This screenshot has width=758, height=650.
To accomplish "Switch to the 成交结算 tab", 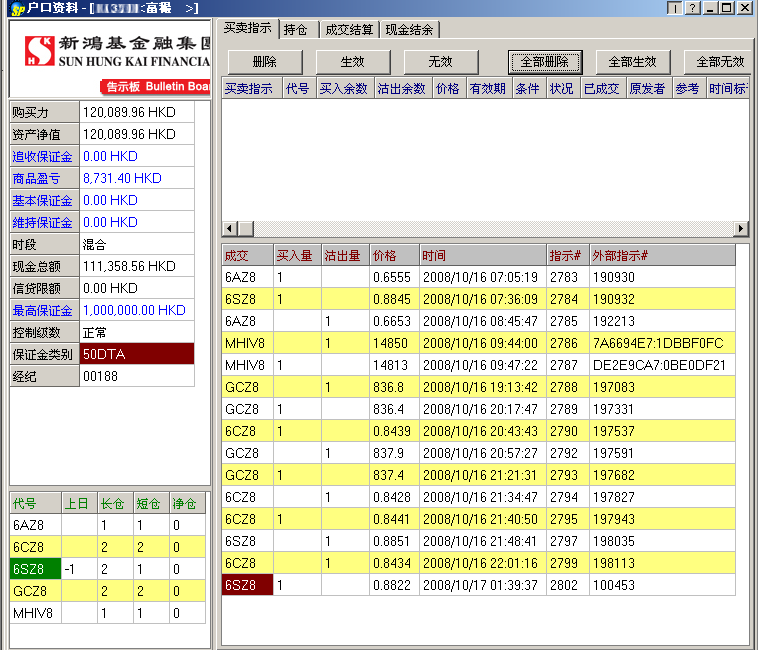I will tap(349, 30).
